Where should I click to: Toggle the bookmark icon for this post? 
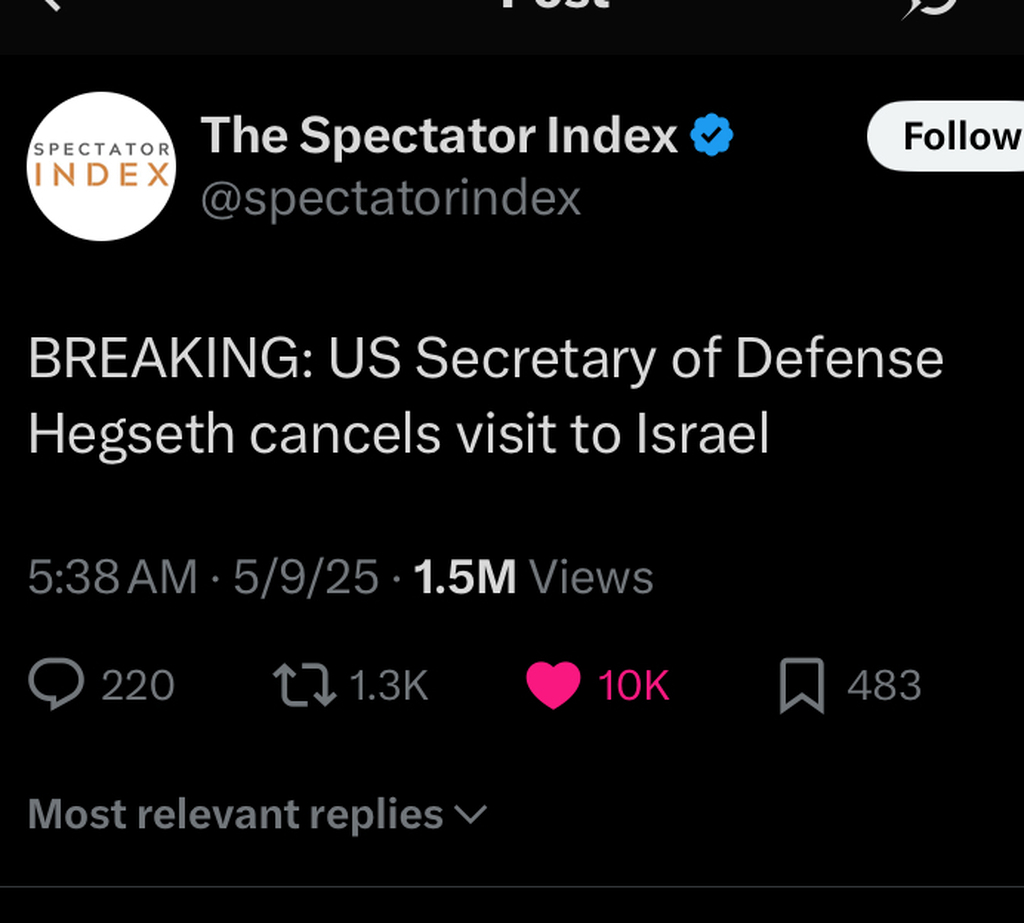pyautogui.click(x=801, y=686)
